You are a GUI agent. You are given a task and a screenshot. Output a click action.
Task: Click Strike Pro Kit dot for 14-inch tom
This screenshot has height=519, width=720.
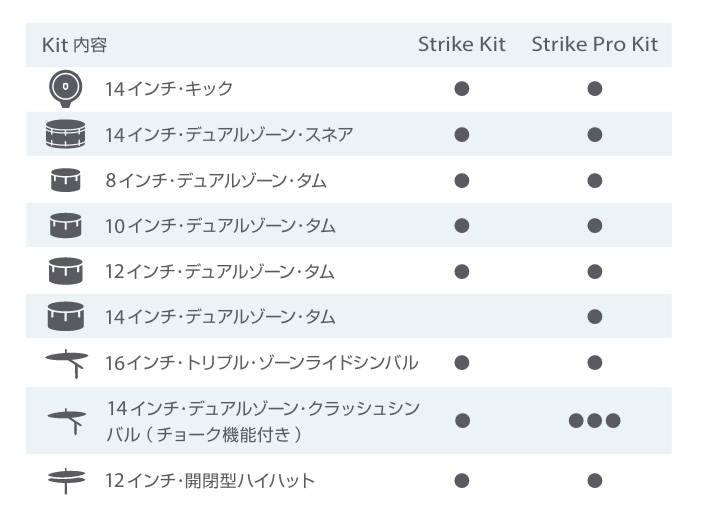point(595,316)
